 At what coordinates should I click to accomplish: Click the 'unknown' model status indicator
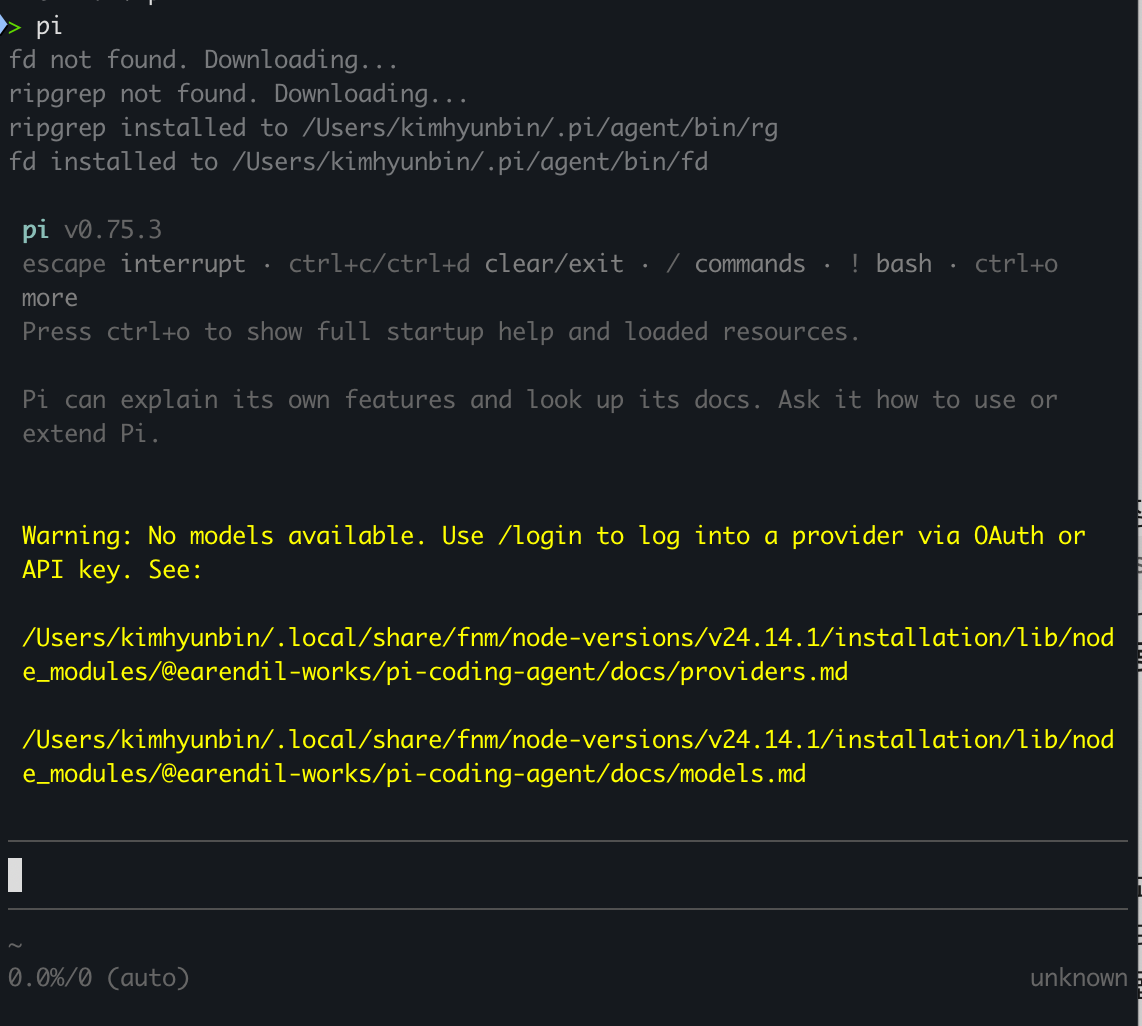tap(1079, 978)
